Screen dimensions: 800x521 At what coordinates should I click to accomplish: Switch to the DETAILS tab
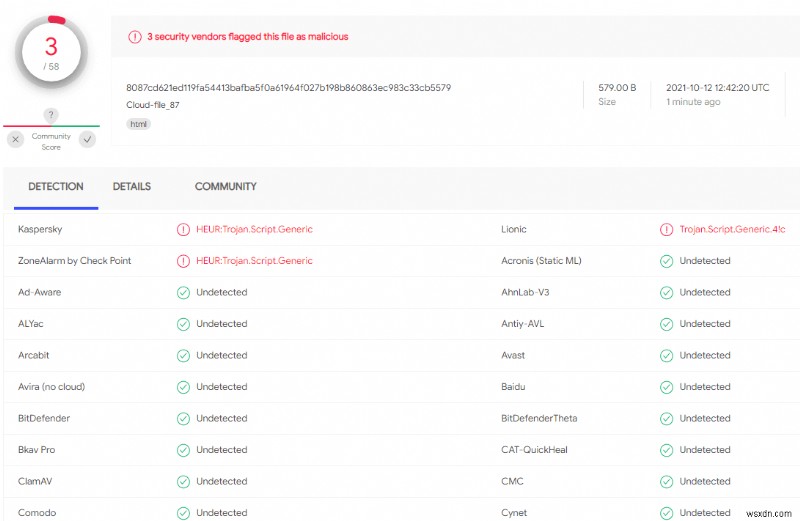[132, 187]
